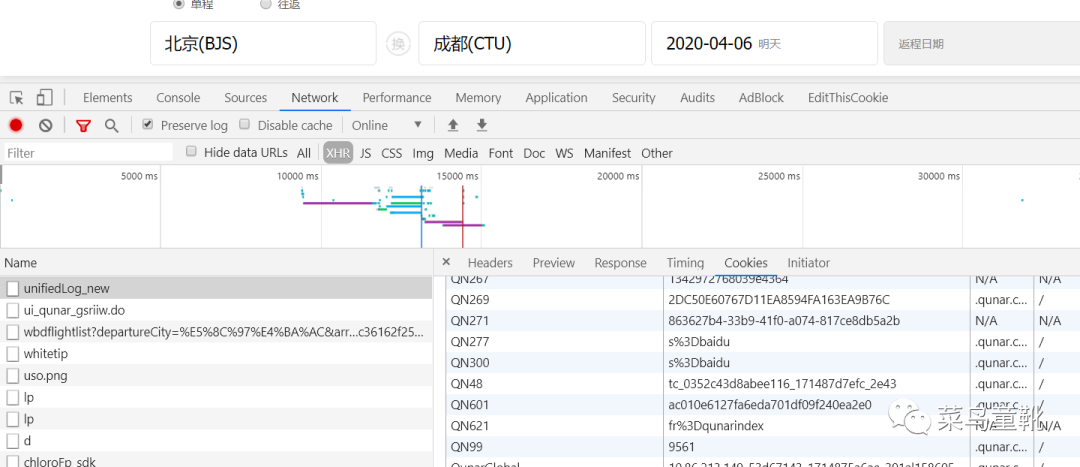Click the unifiedLog_new file icon
Screen dimensions: 1080x467
coord(13,289)
